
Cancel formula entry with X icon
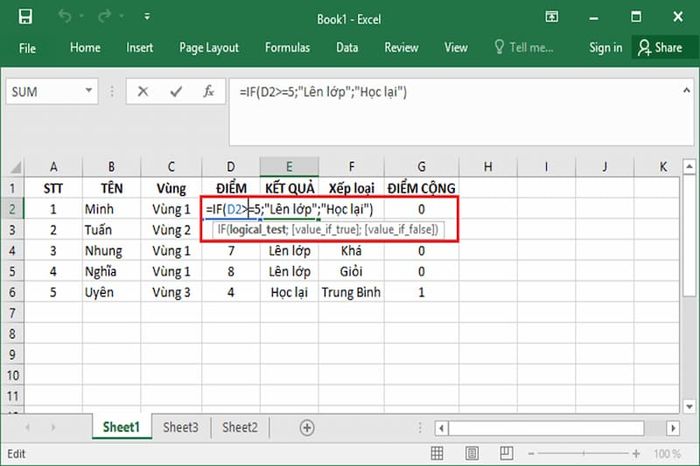point(143,92)
